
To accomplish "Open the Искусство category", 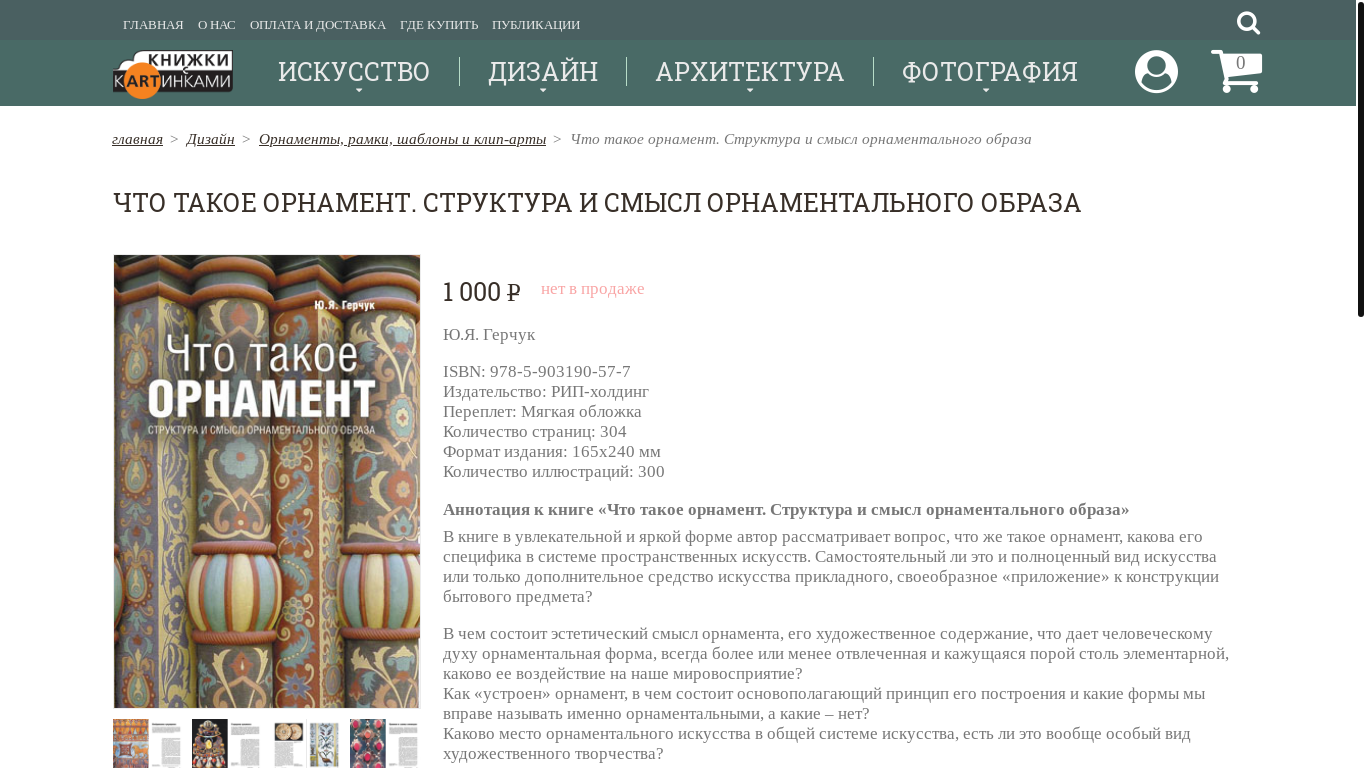I will coord(354,72).
